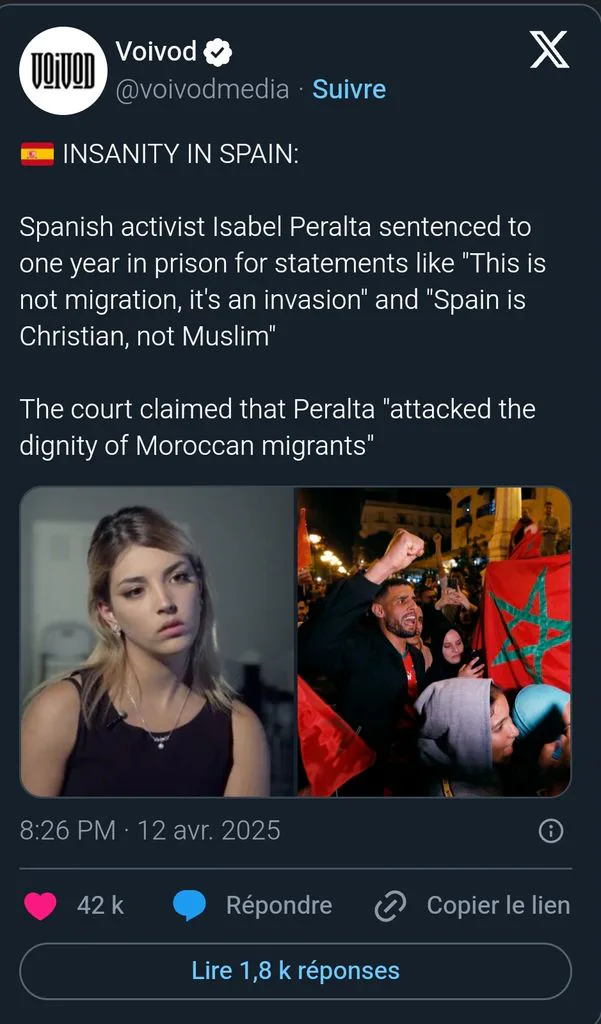The height and width of the screenshot is (1024, 601).
Task: Click Copier le lien
Action: [498, 906]
